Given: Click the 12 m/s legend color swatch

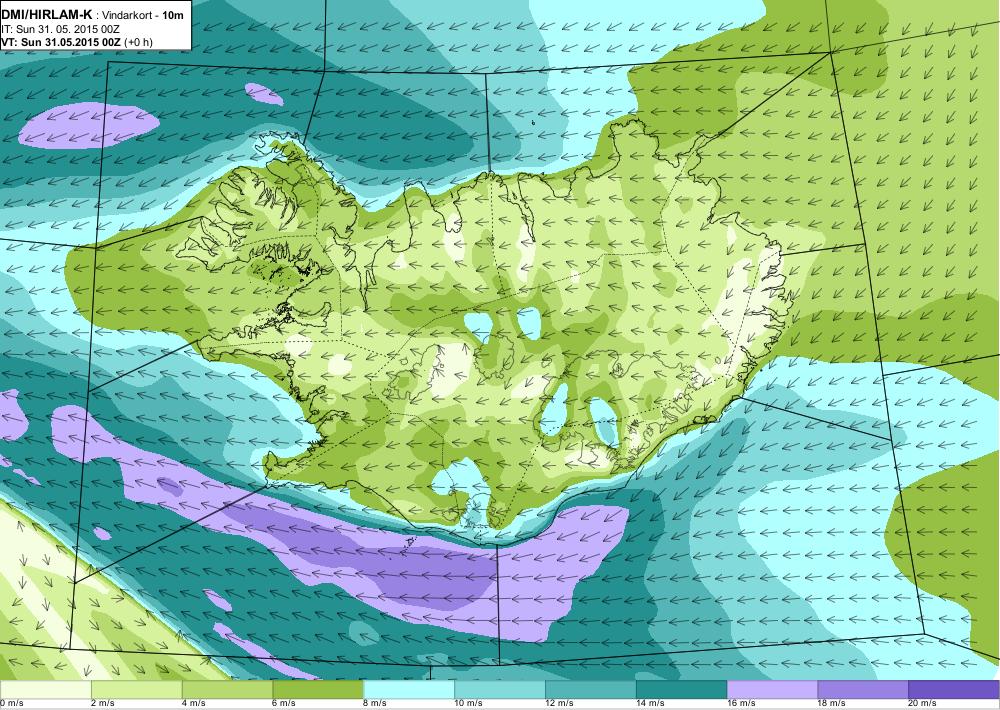Looking at the screenshot, I should tap(591, 689).
